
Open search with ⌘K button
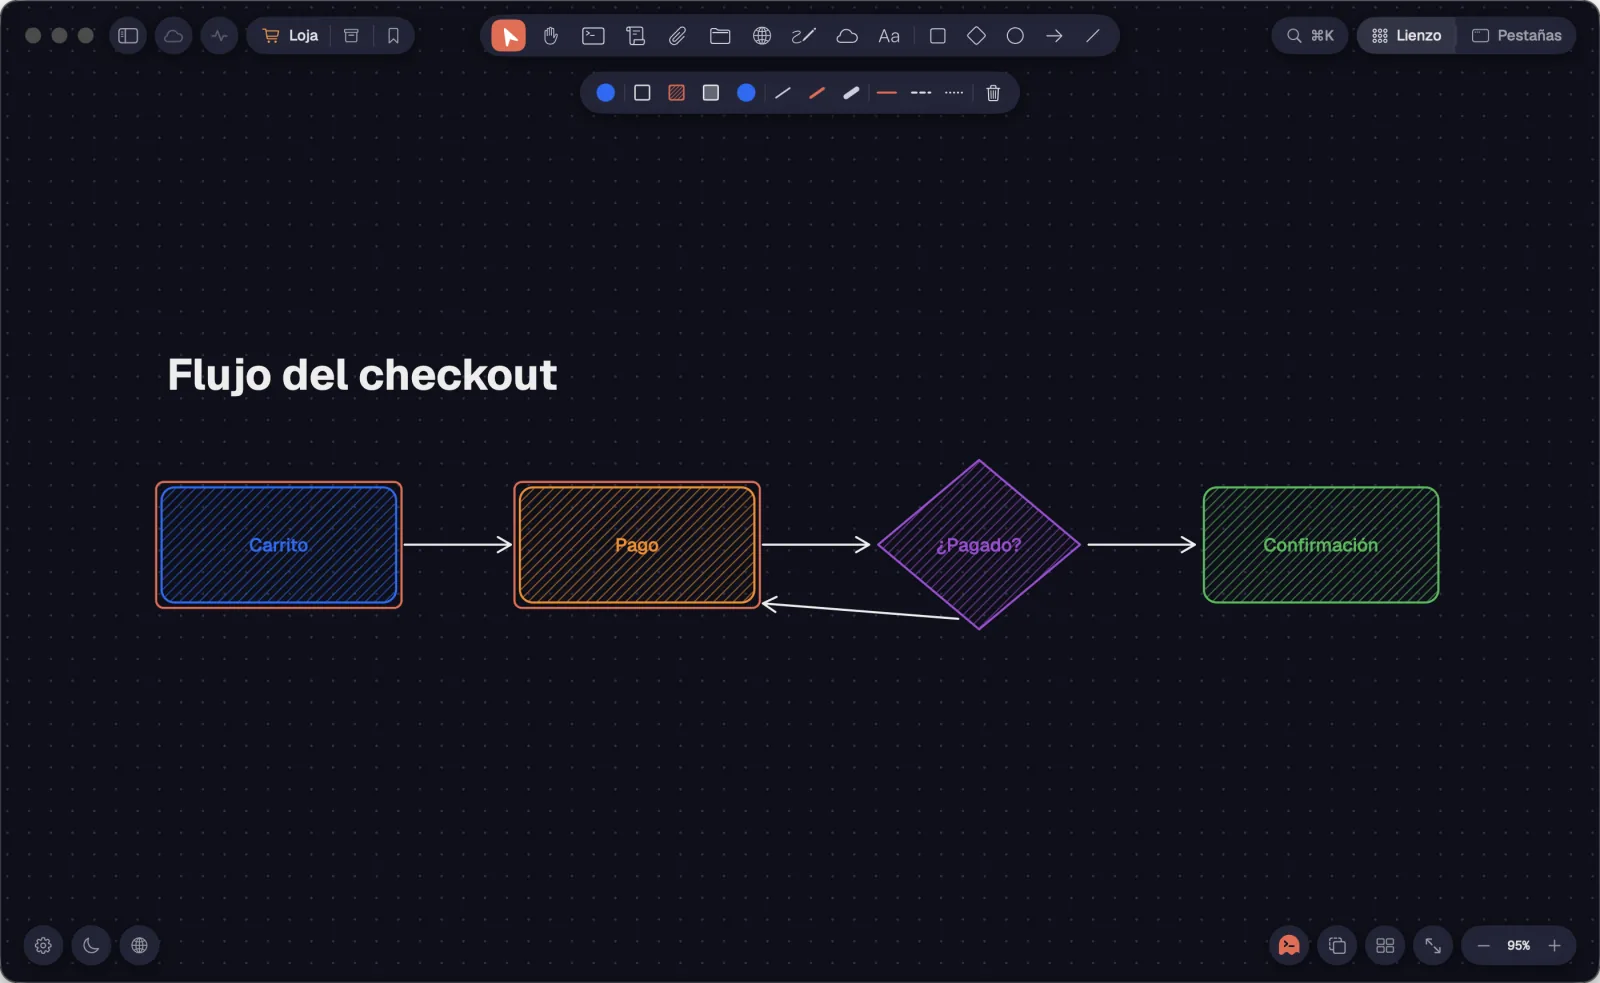tap(1310, 36)
